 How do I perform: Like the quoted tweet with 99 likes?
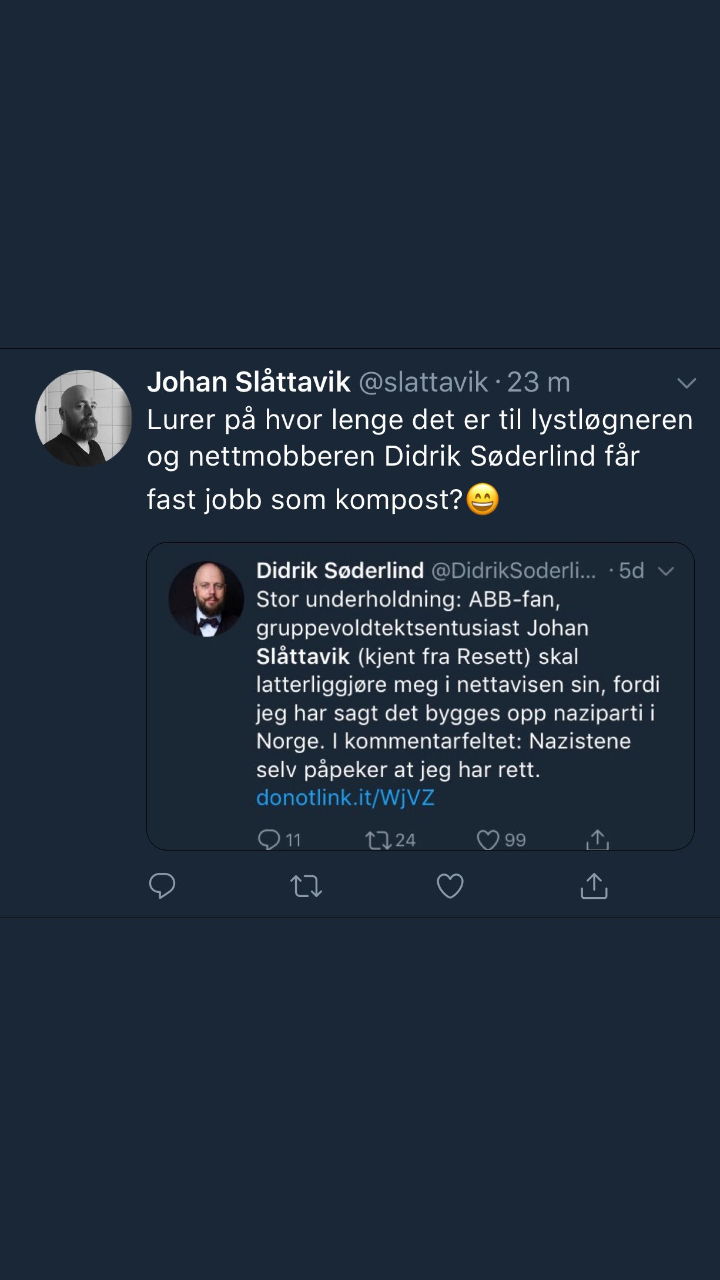(488, 840)
